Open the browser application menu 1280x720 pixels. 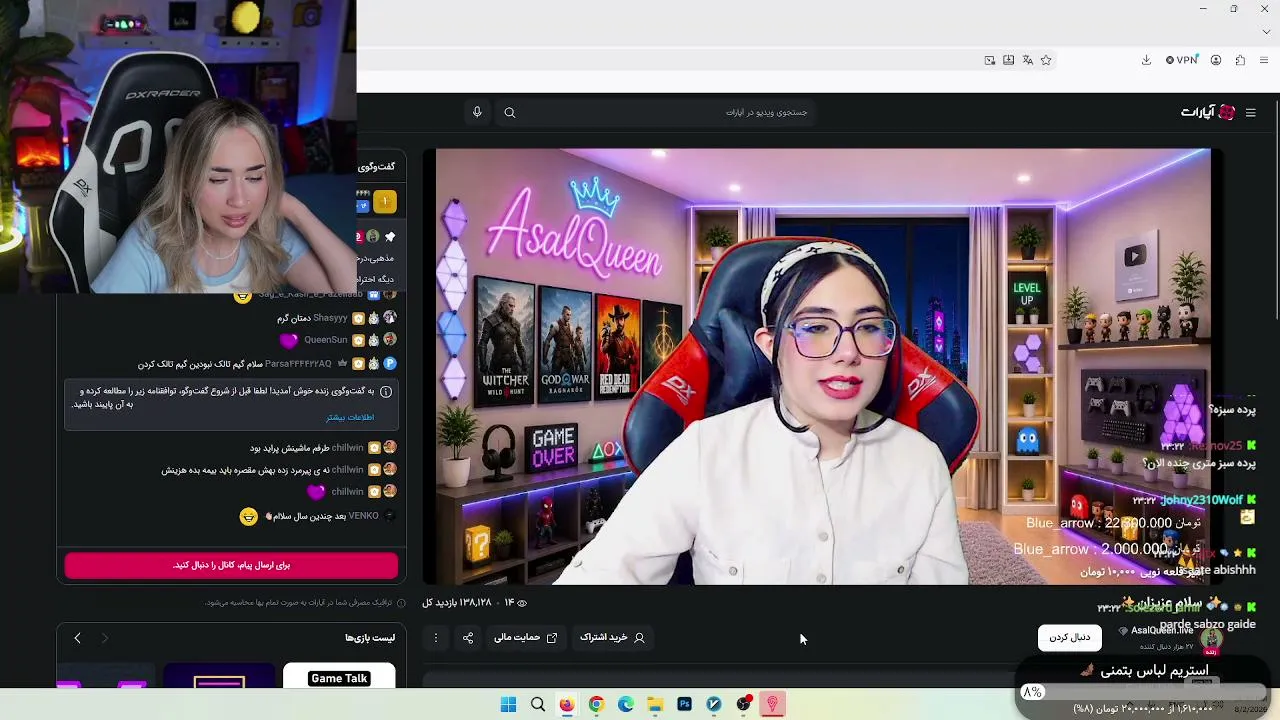point(1264,60)
